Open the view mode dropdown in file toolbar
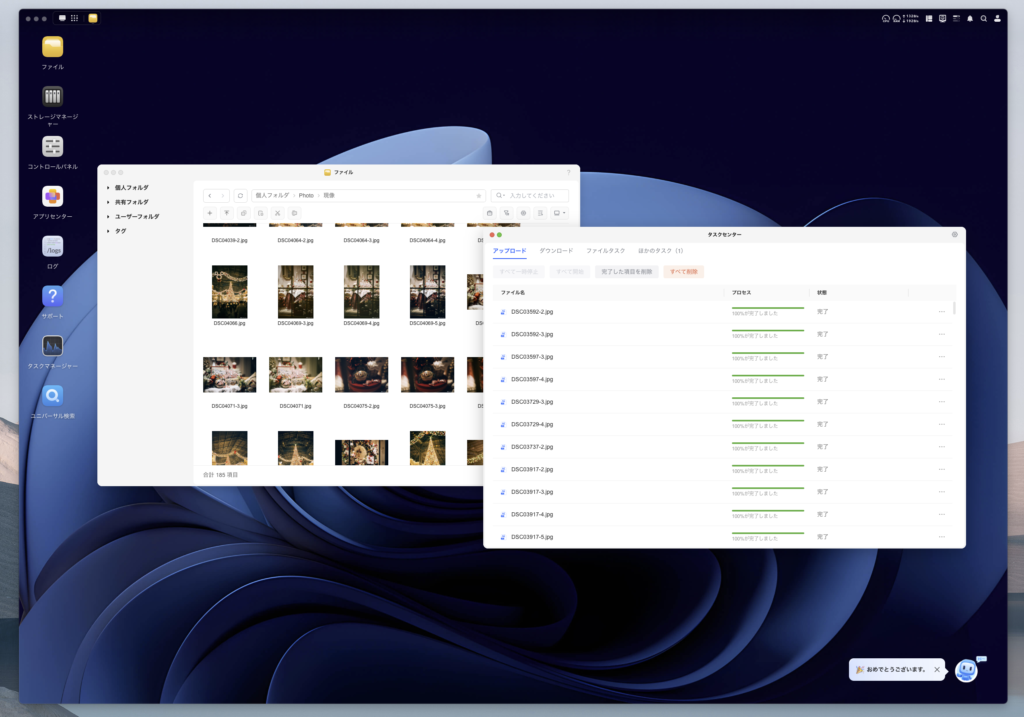 click(560, 213)
